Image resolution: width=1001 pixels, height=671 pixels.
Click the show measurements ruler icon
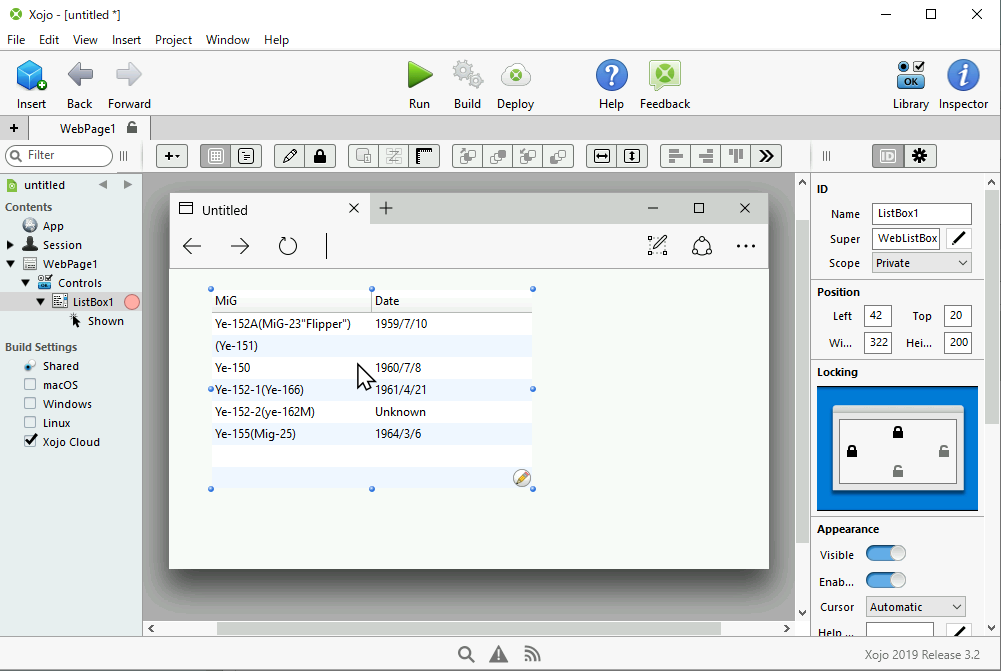424,156
